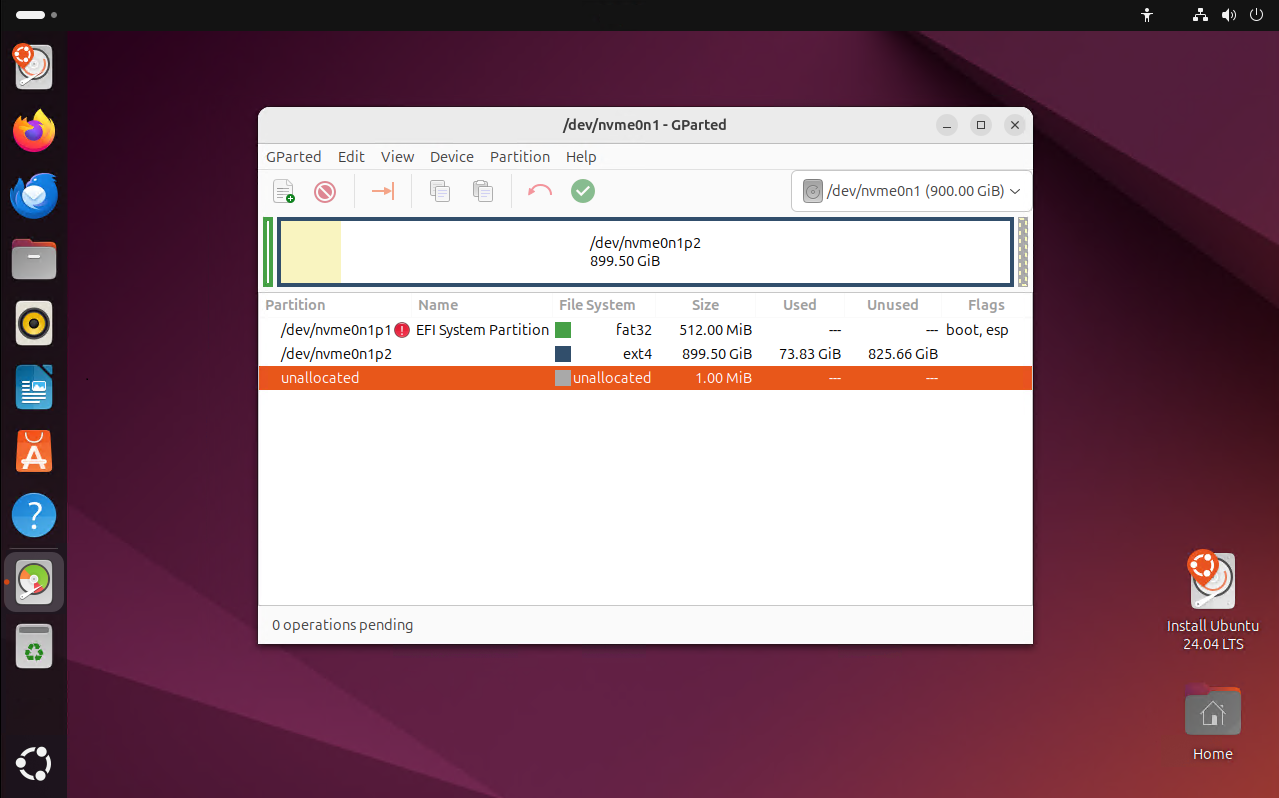The width and height of the screenshot is (1279, 798).
Task: Expand the /dev/nvme0n1 device selector
Action: click(1015, 191)
